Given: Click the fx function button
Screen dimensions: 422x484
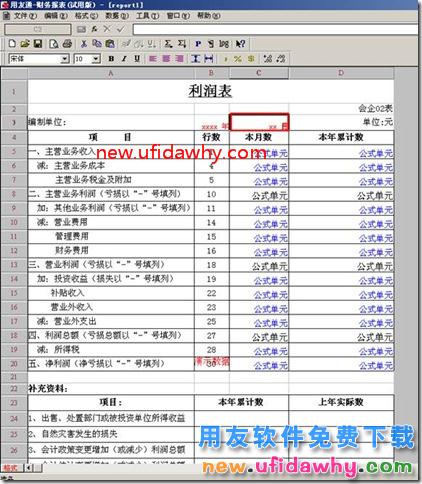Looking at the screenshot, I should coord(94,29).
